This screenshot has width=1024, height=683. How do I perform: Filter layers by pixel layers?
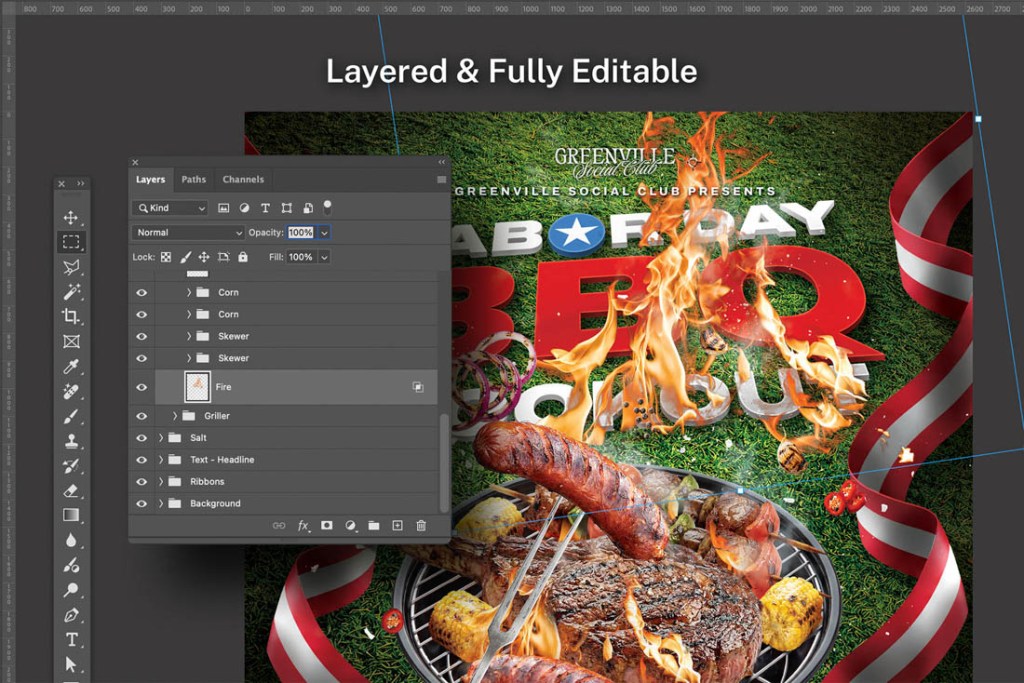(x=223, y=208)
